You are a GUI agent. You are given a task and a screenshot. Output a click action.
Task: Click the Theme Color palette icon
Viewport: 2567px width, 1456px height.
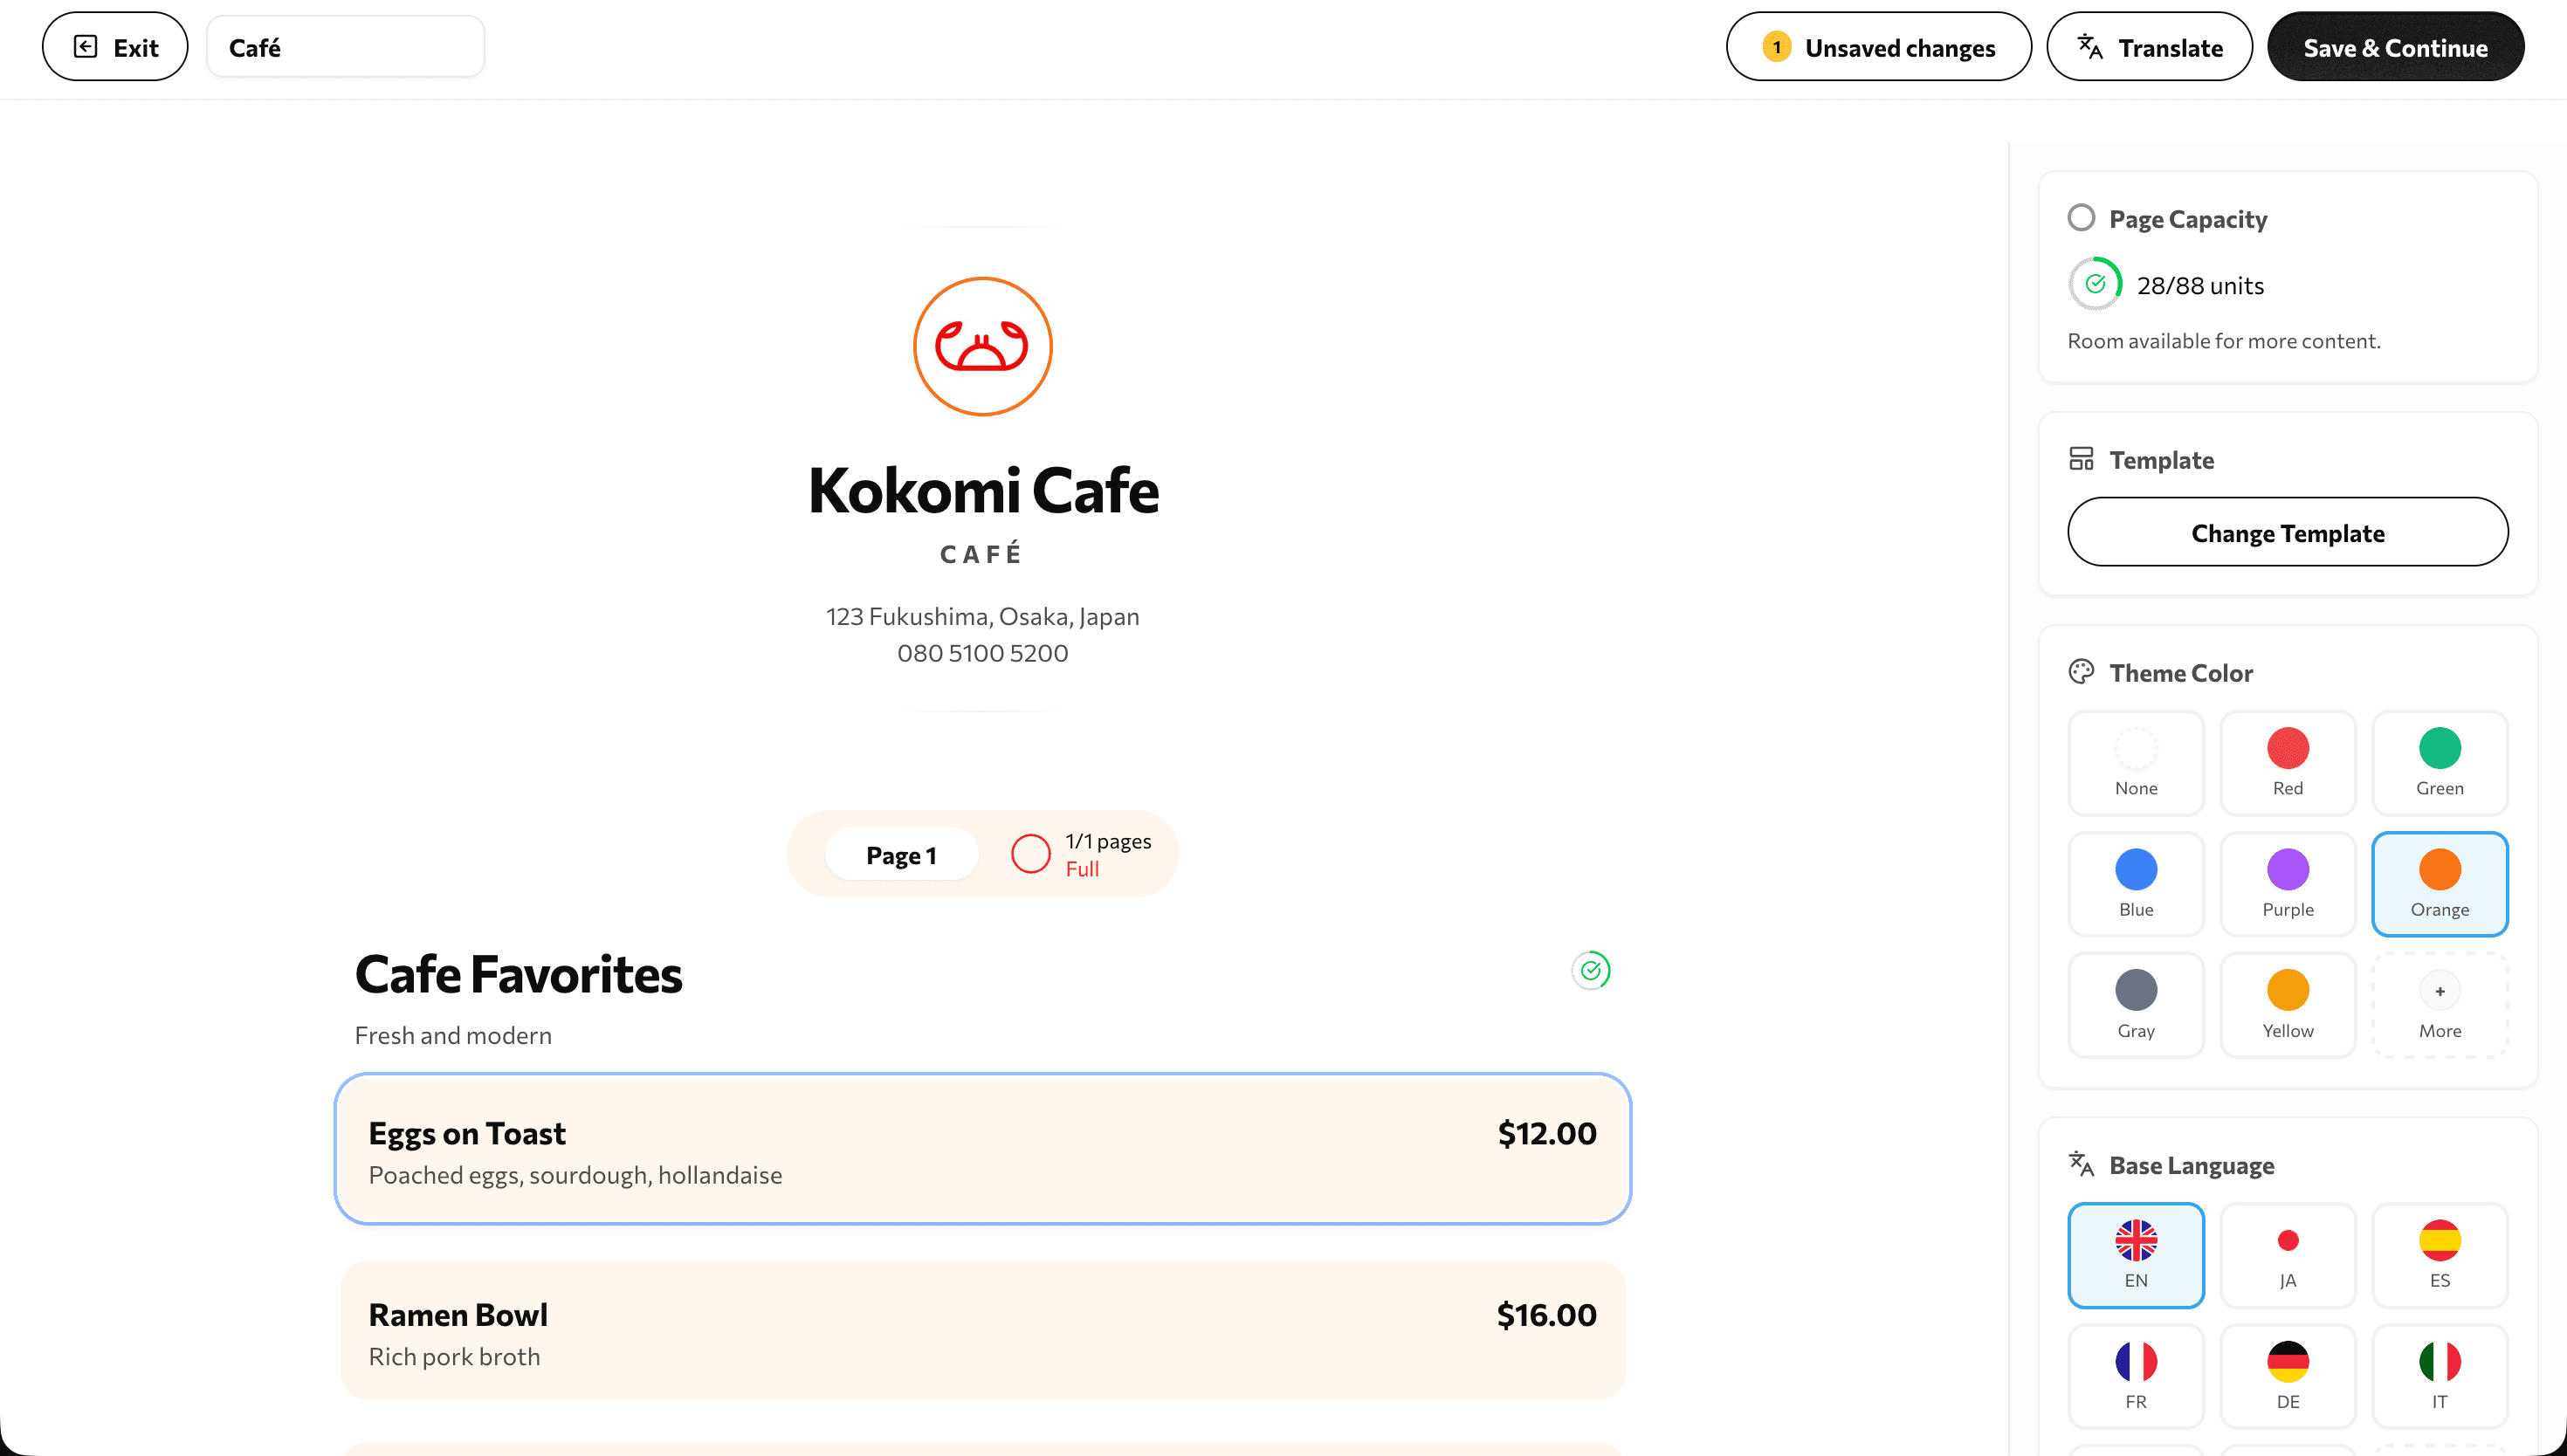click(2082, 671)
